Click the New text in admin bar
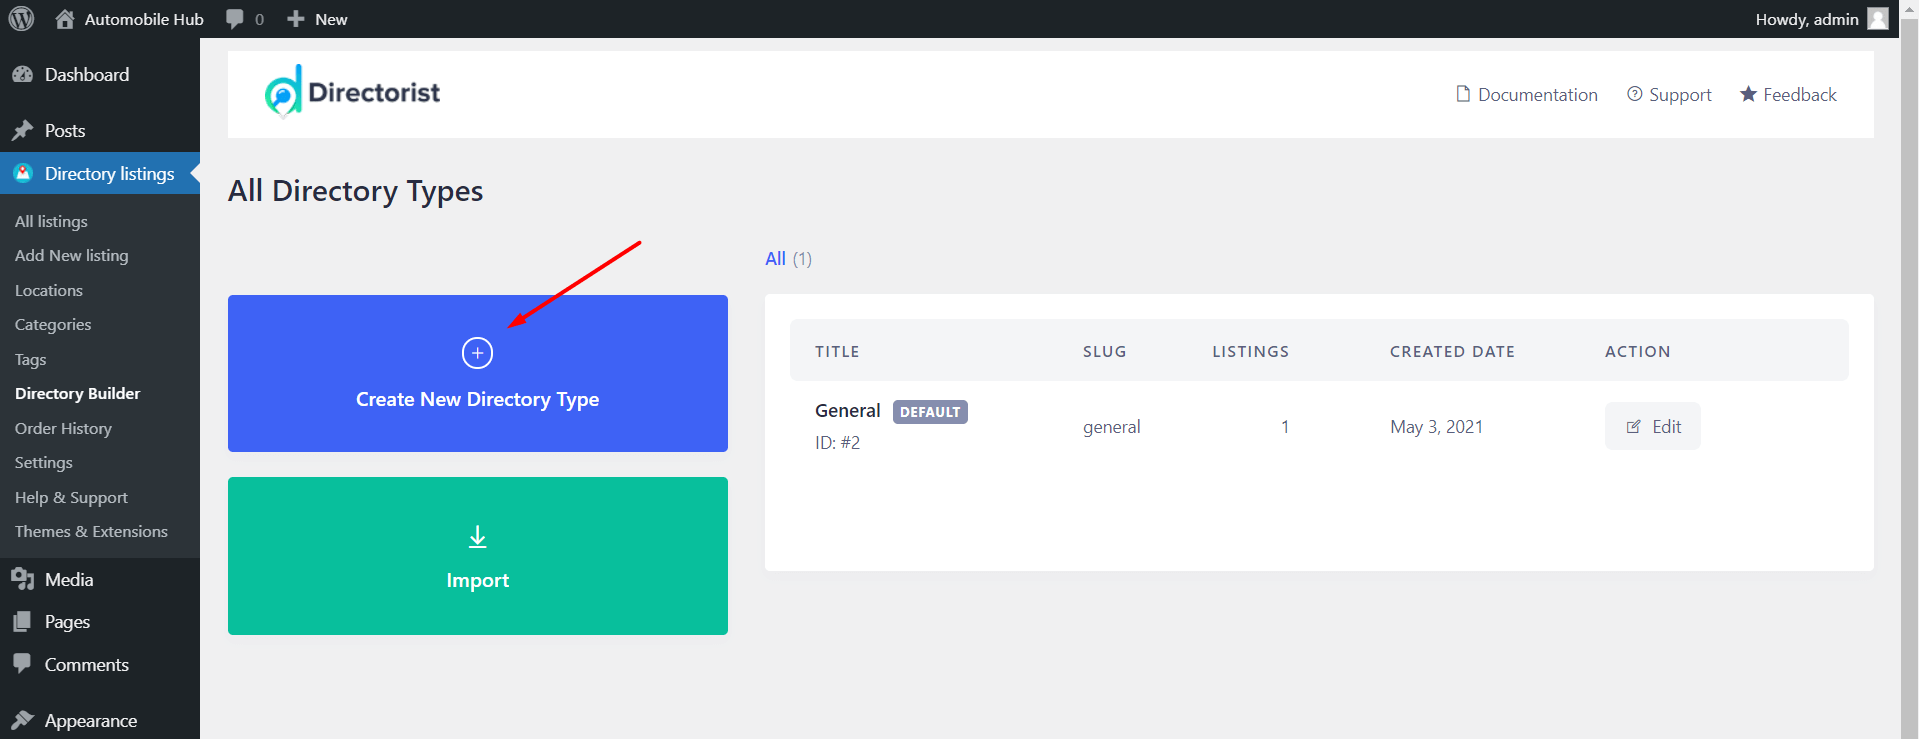The image size is (1919, 739). [x=331, y=19]
